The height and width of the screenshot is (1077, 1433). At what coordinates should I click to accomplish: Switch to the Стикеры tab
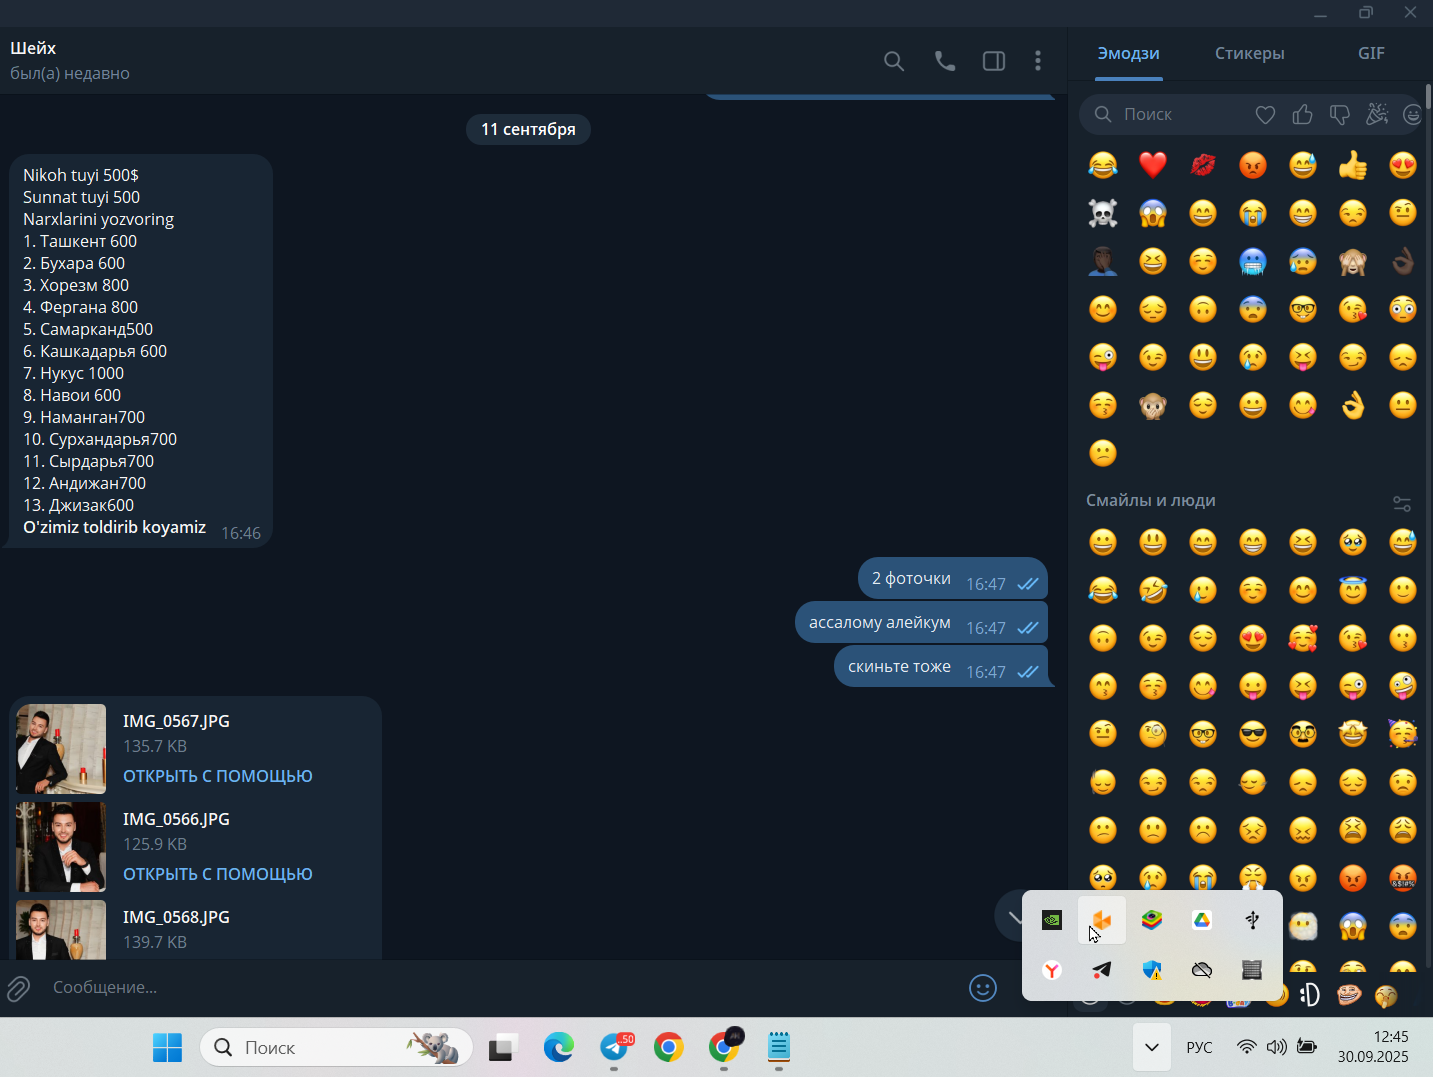click(x=1250, y=53)
